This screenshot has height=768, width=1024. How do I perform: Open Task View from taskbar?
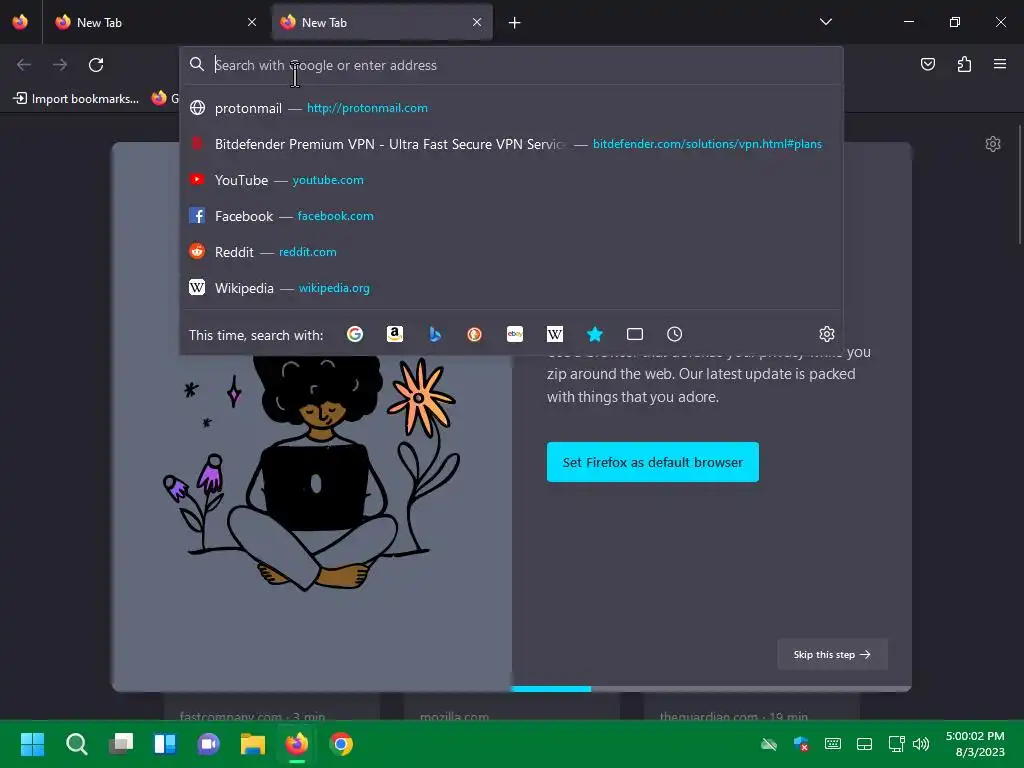point(121,744)
